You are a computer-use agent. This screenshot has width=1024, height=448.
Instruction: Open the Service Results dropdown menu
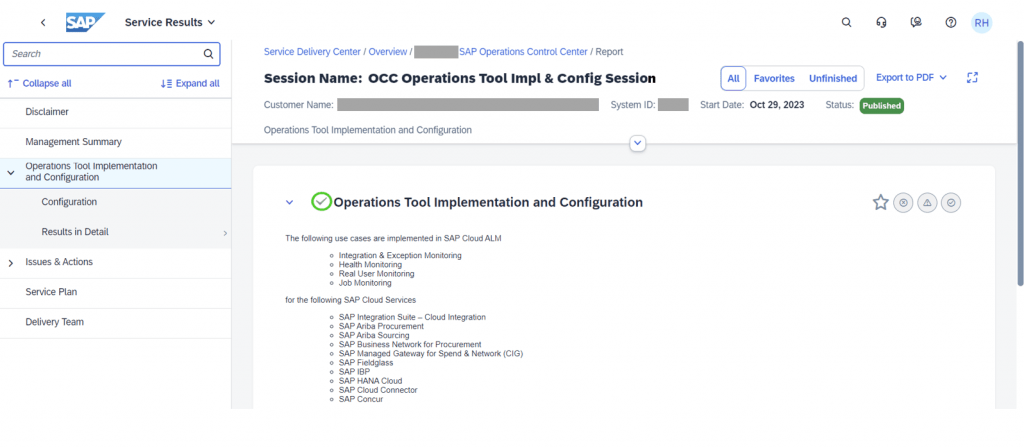tap(170, 22)
